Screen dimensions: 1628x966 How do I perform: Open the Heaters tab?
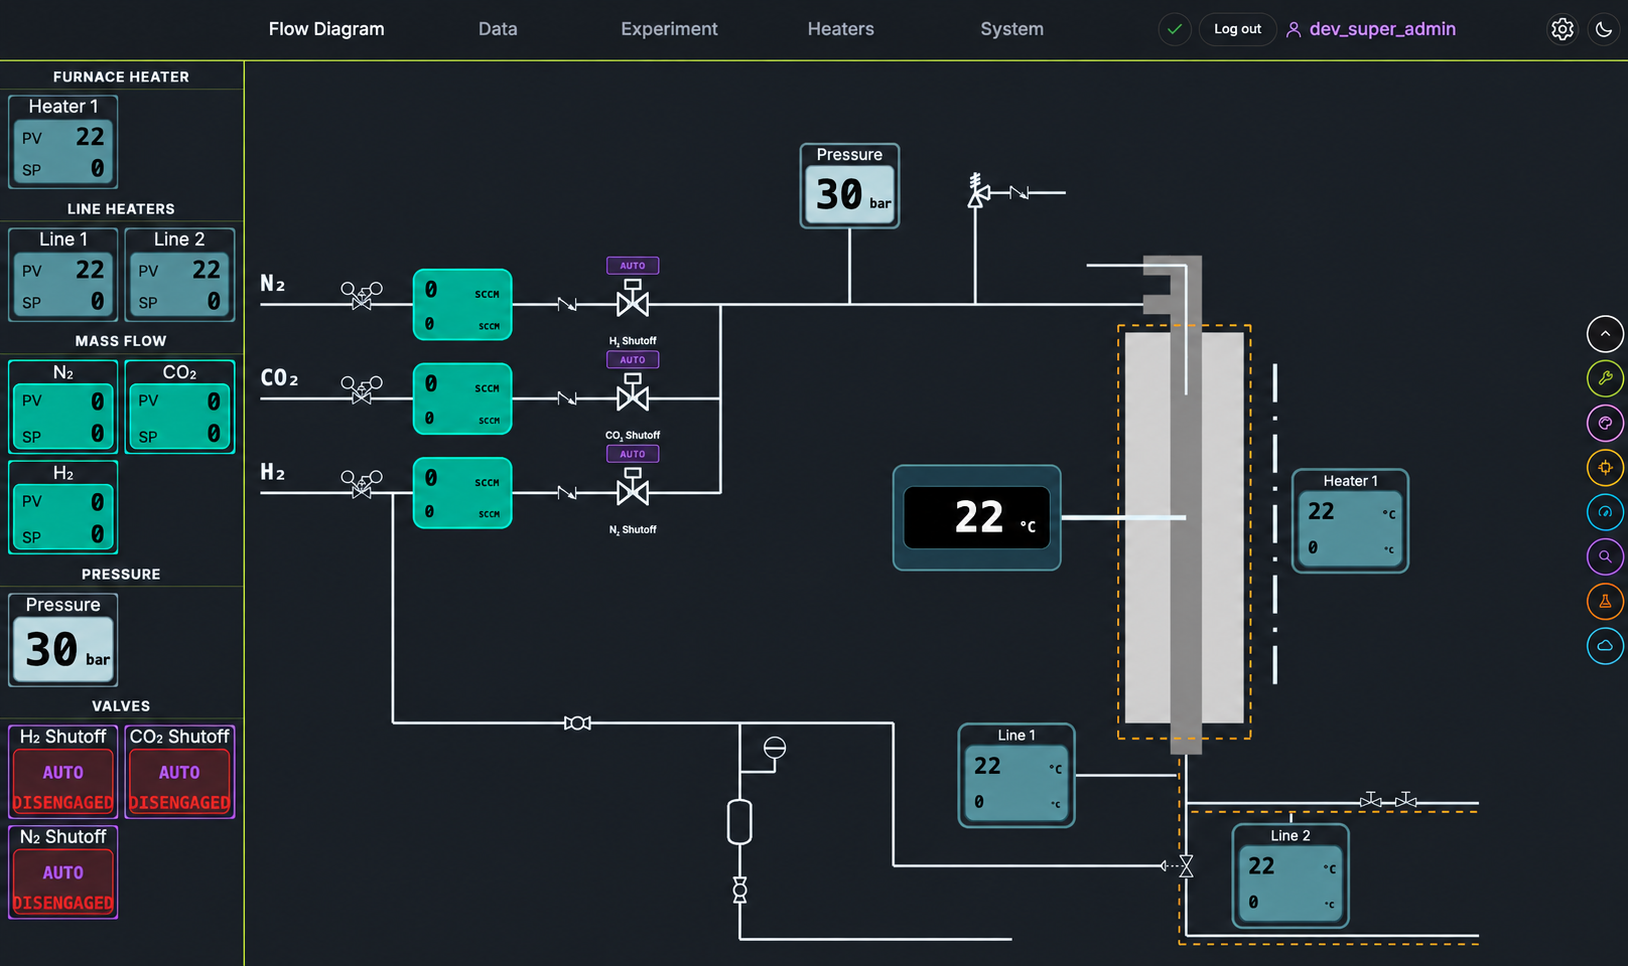click(x=841, y=29)
